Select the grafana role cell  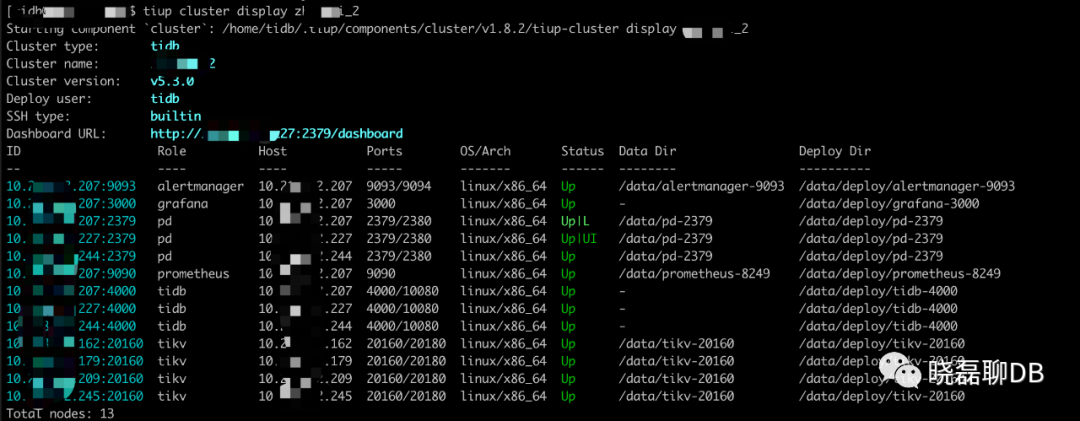pos(183,204)
